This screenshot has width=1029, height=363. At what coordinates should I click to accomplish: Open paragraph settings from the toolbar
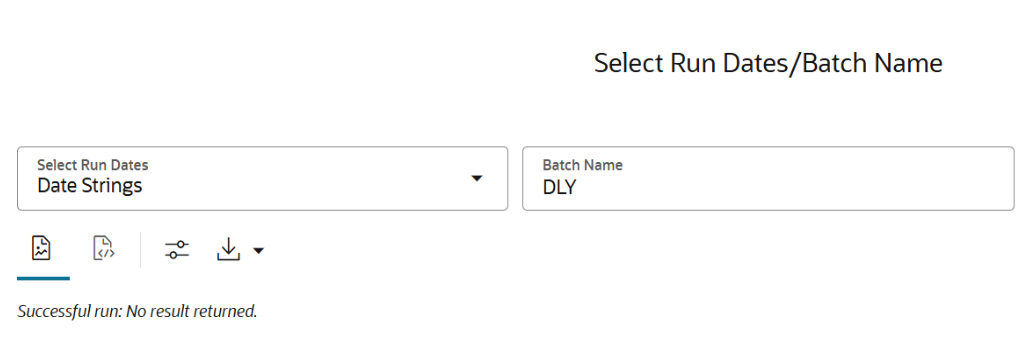[x=177, y=249]
